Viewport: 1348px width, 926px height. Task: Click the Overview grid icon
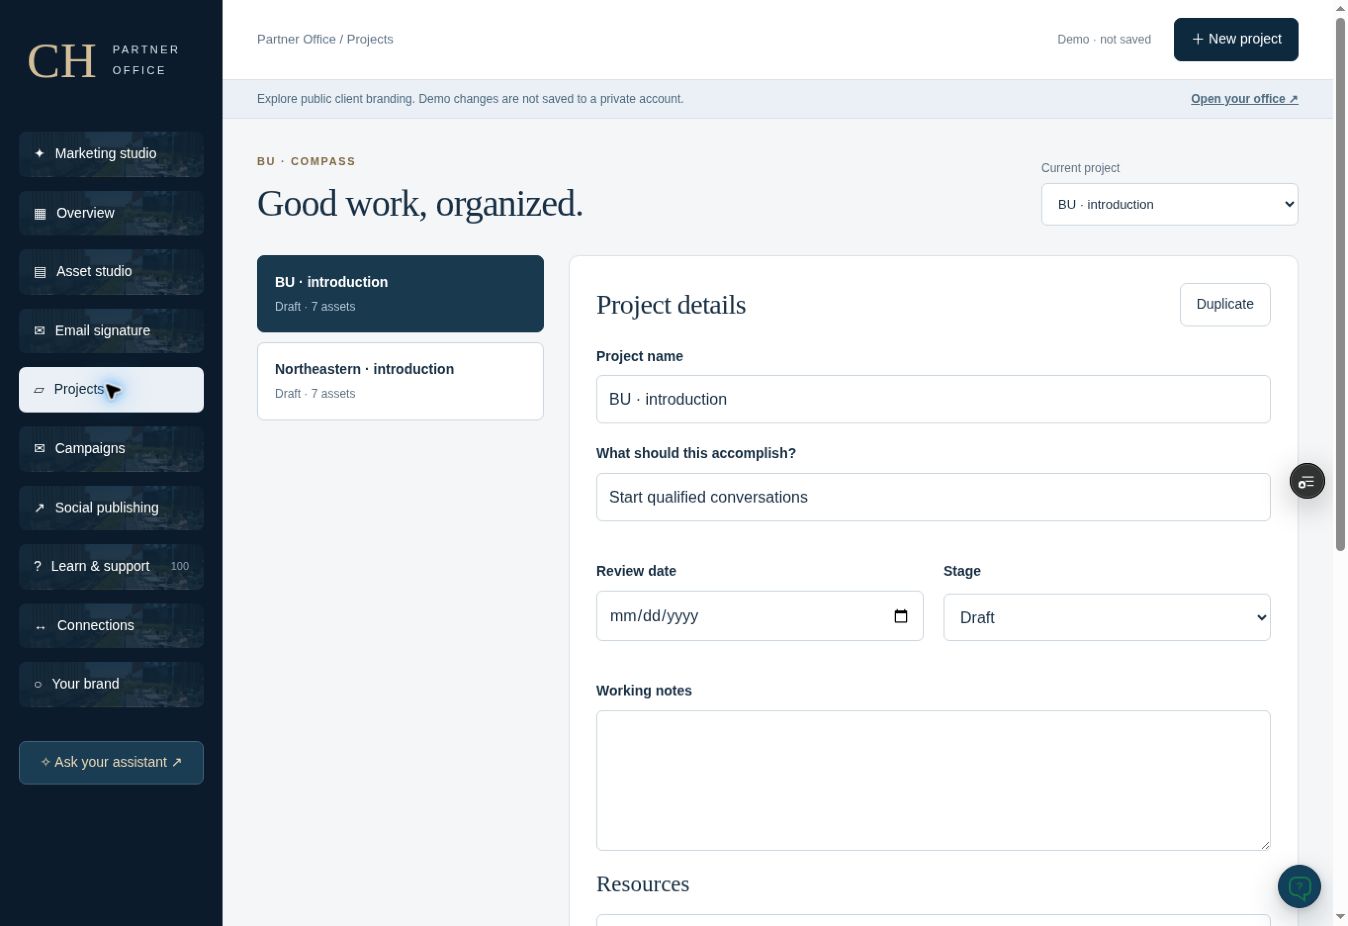coord(40,213)
